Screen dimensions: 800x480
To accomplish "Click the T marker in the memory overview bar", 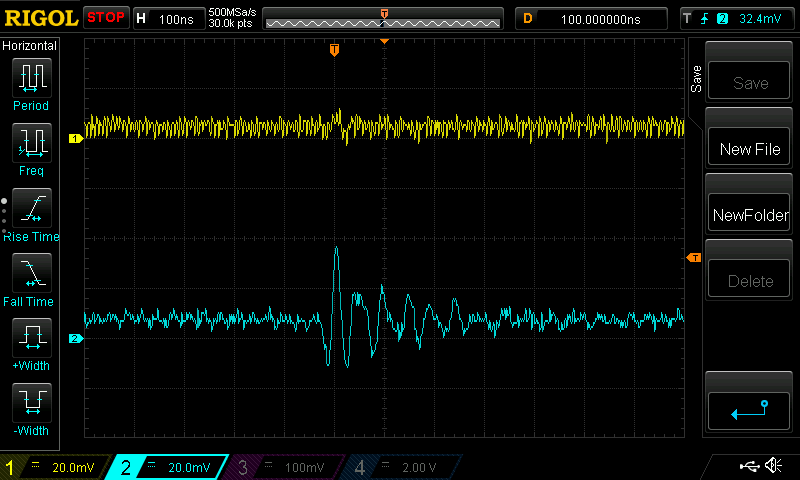I will coord(384,13).
